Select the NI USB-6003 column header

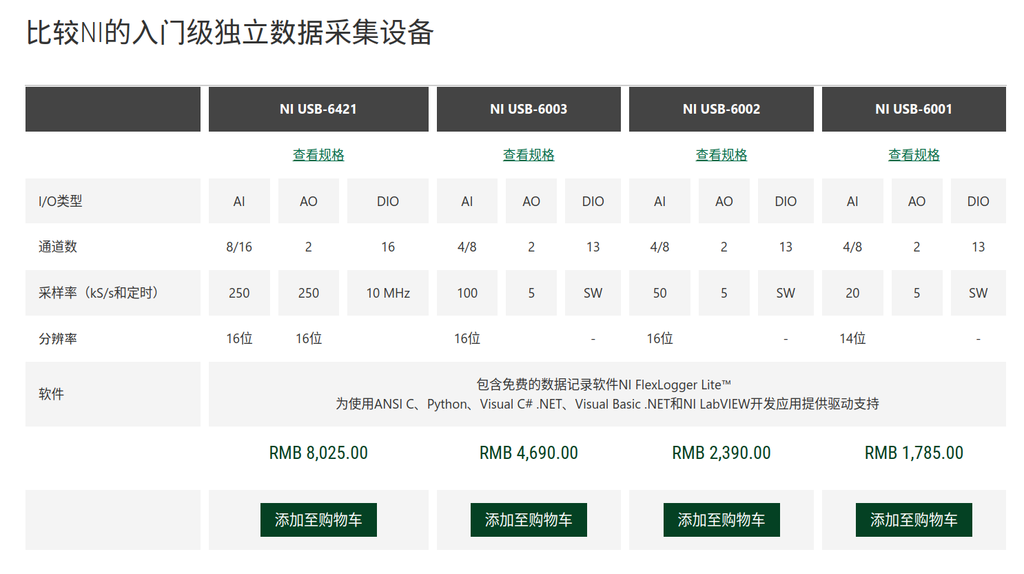click(528, 109)
